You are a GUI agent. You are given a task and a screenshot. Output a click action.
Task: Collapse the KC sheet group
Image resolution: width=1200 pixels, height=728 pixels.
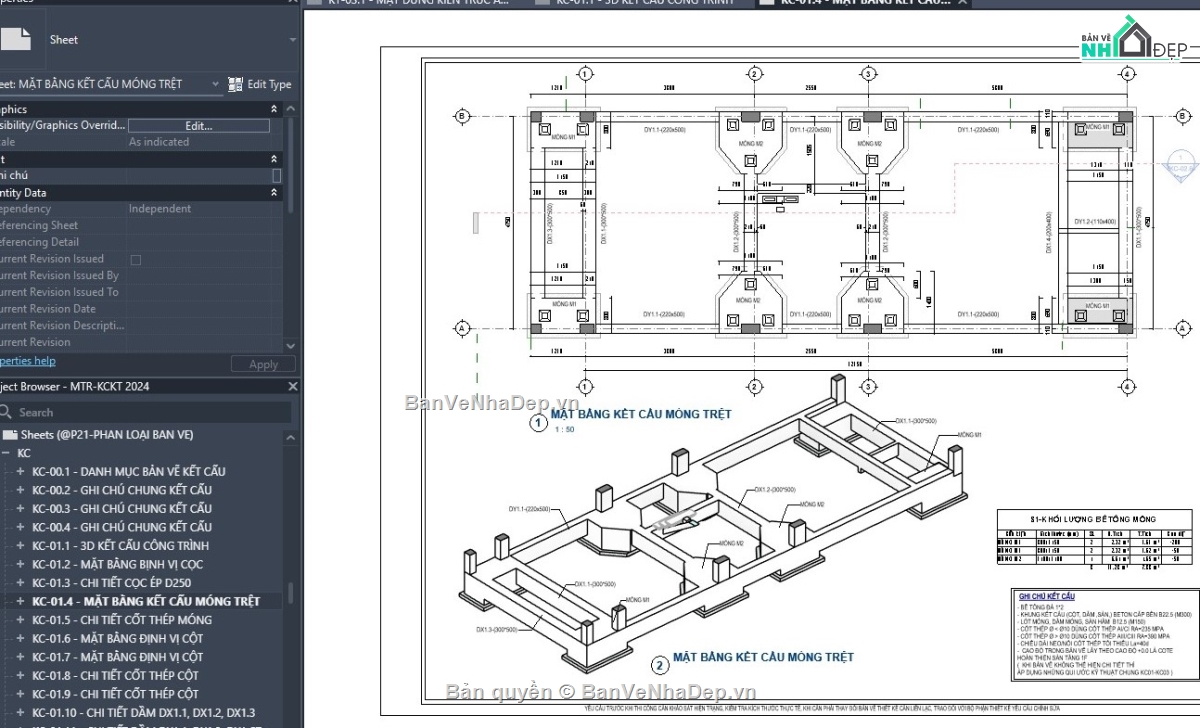point(6,453)
